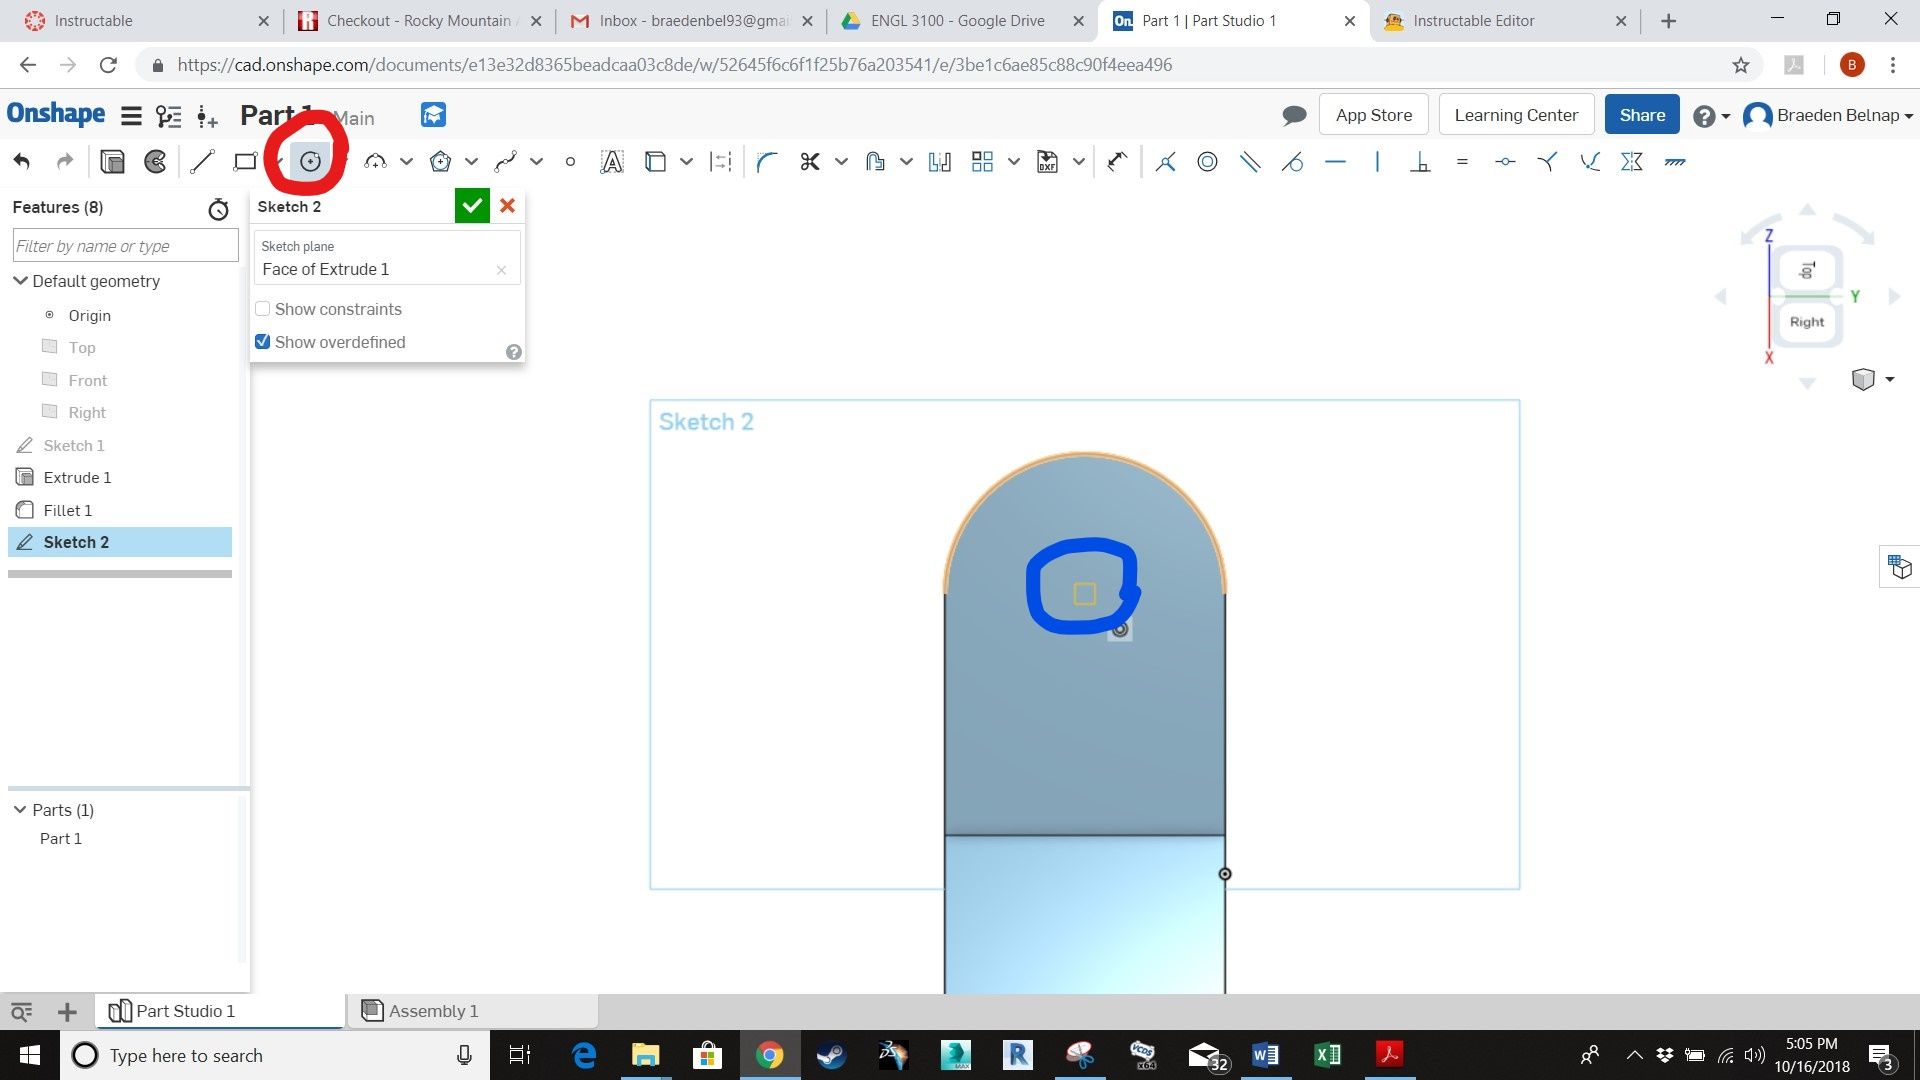Click the Undo arrow in the toolbar
The height and width of the screenshot is (1080, 1920).
(22, 161)
